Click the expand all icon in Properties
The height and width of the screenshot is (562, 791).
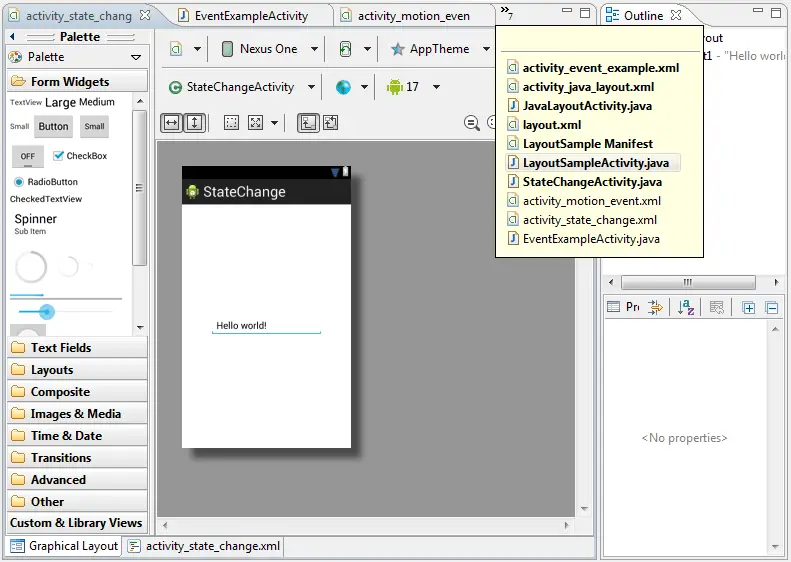pos(749,308)
